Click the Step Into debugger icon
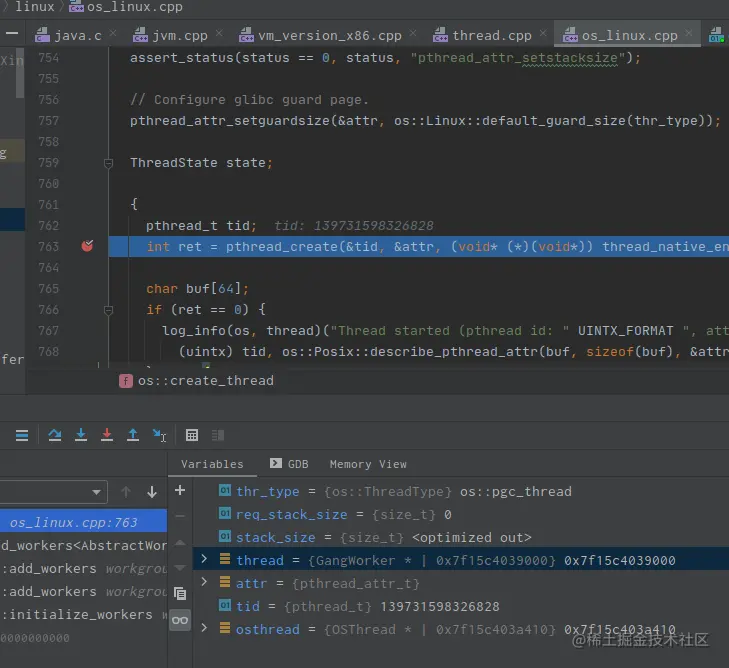The height and width of the screenshot is (668, 729). pos(81,435)
